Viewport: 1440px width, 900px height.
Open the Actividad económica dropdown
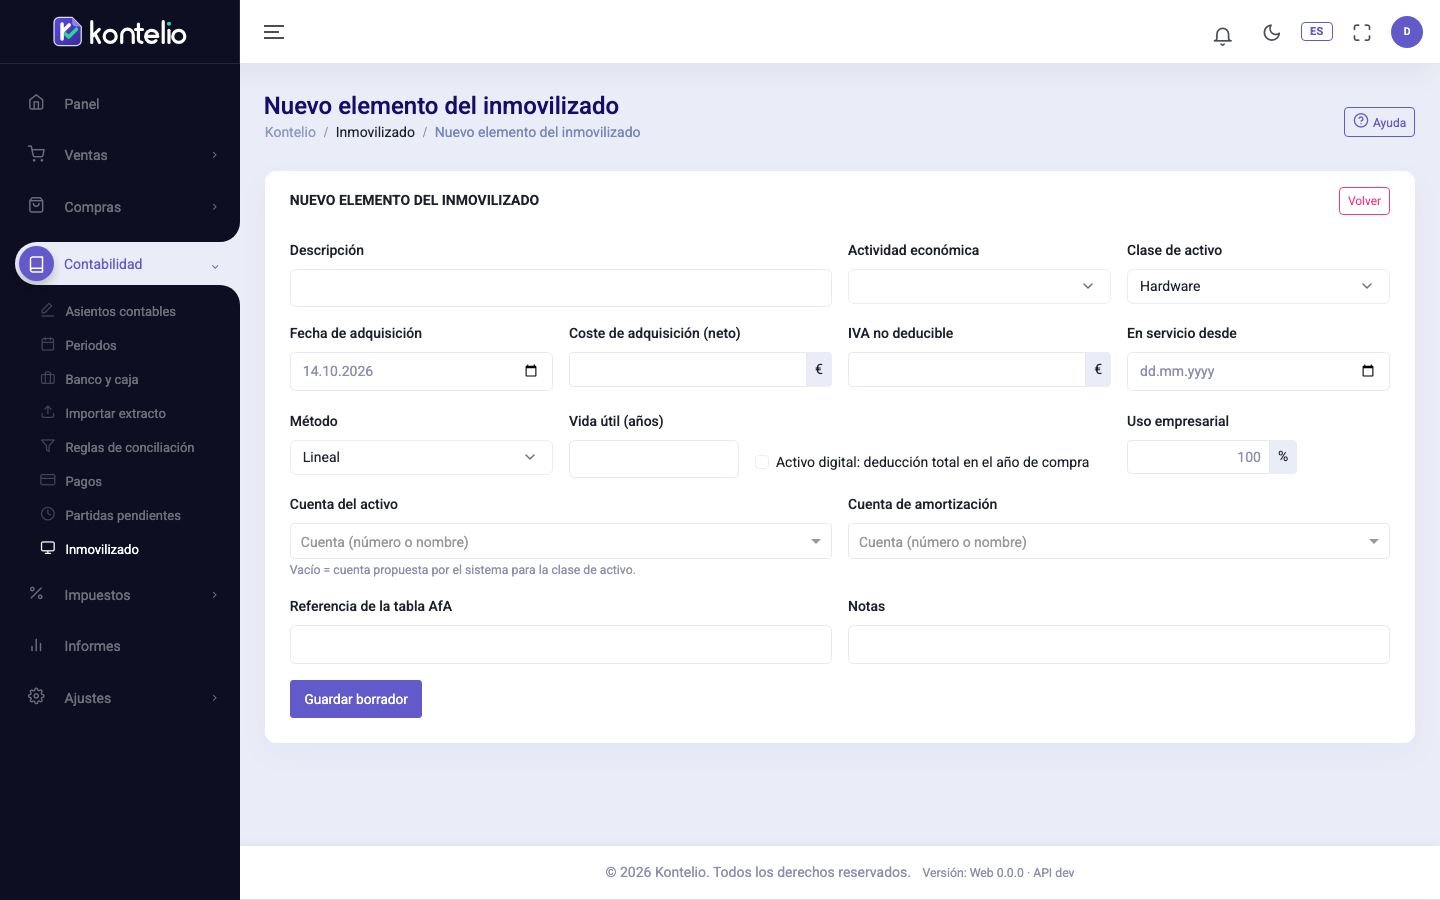(979, 286)
